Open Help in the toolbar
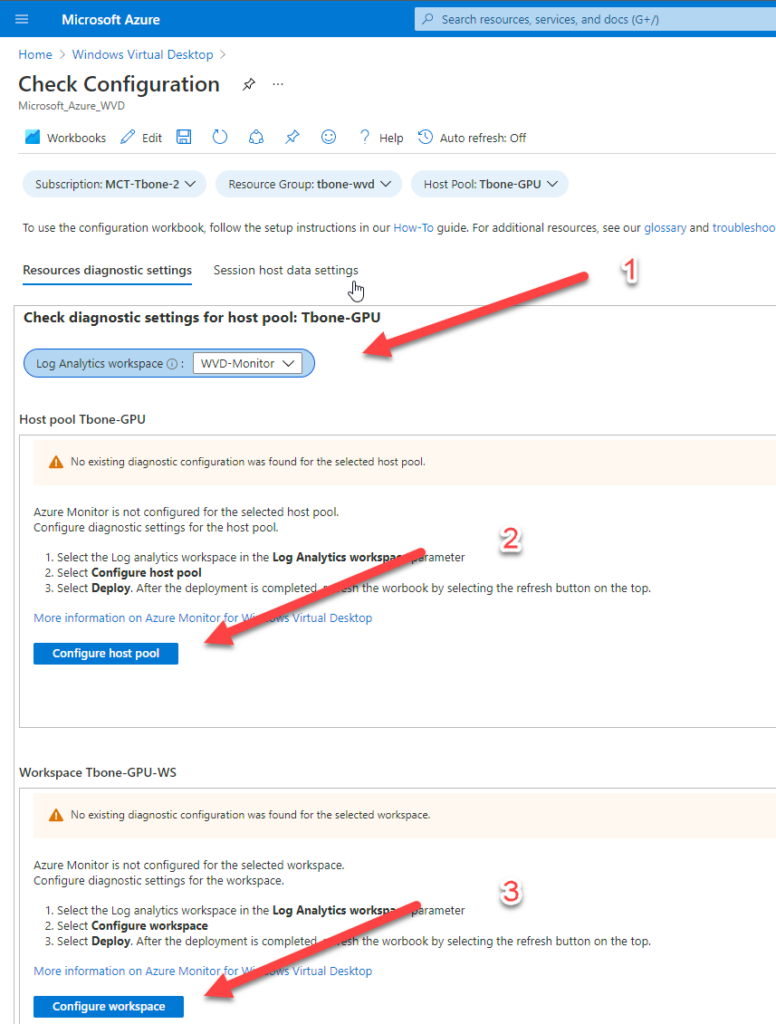Screen dimensions: 776x1024 (x=381, y=138)
